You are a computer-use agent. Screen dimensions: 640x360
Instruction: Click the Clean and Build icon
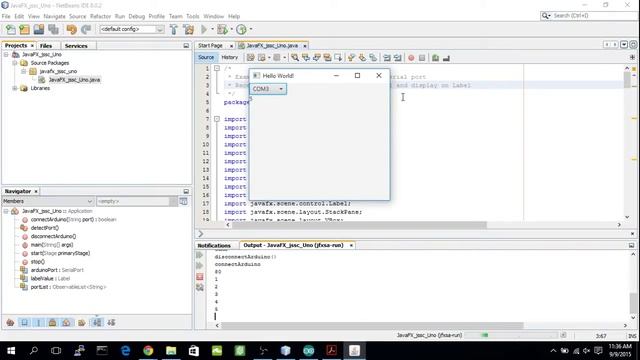[189, 29]
